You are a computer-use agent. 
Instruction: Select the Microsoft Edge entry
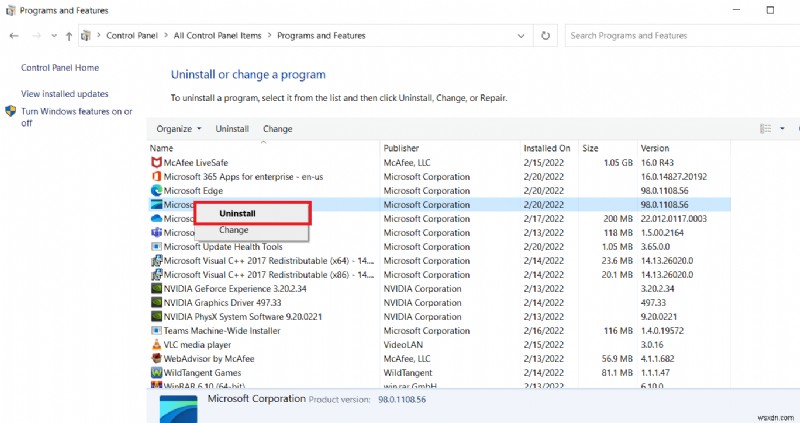pyautogui.click(x=439, y=190)
